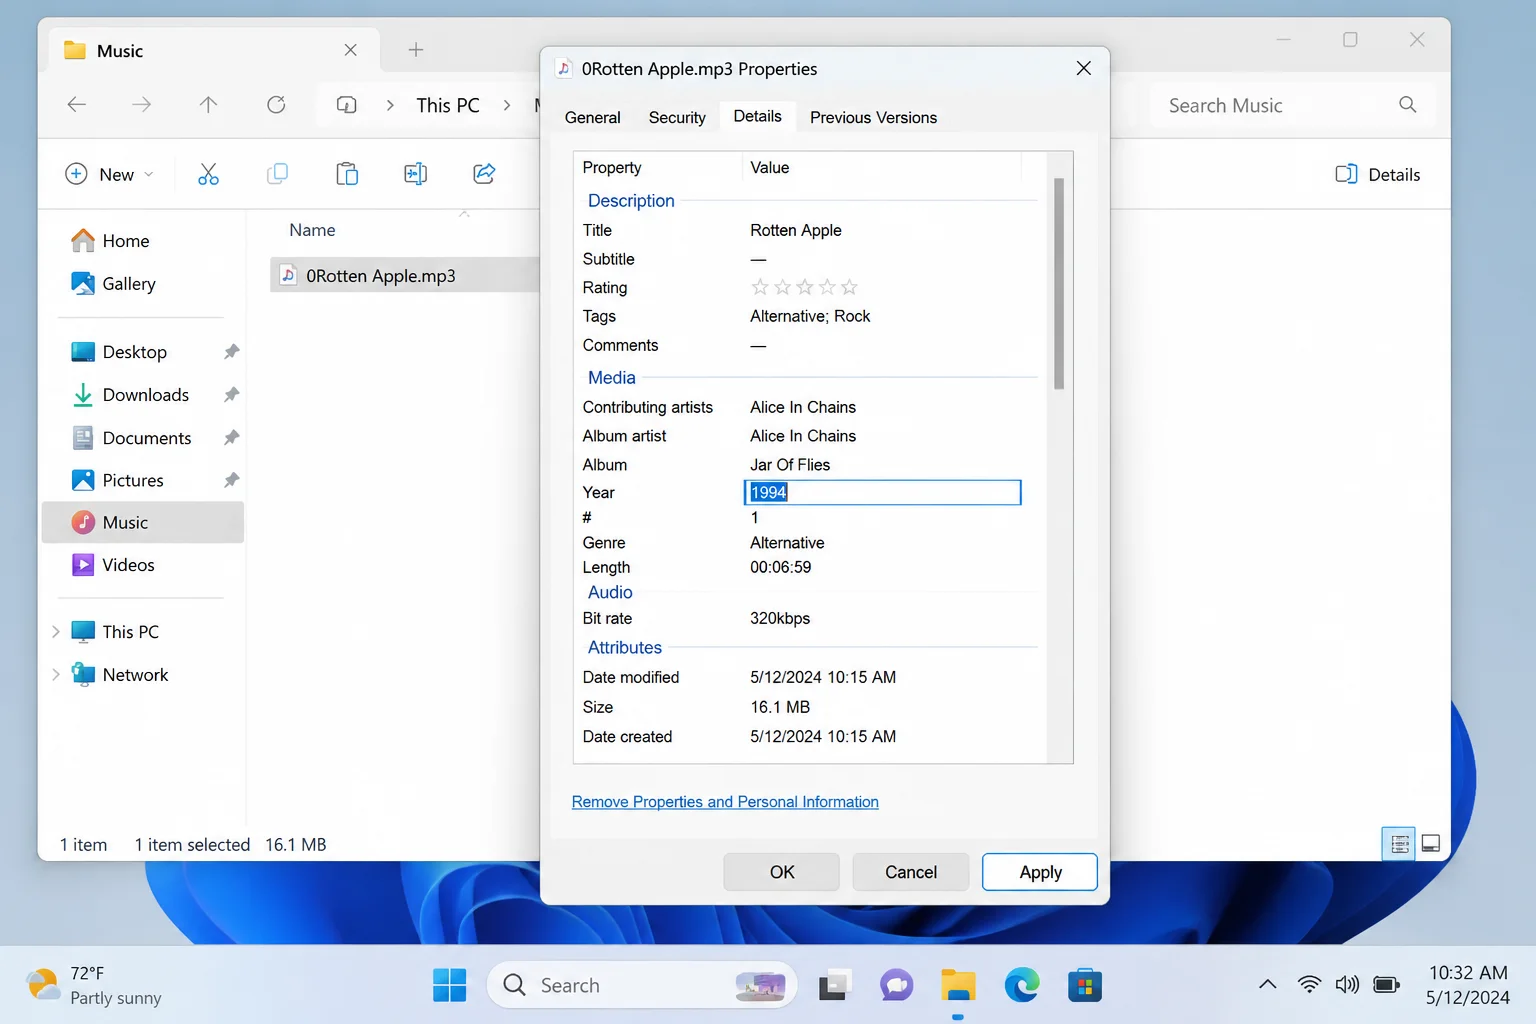Image resolution: width=1536 pixels, height=1024 pixels.
Task: Navigate up one folder level
Action: (208, 105)
